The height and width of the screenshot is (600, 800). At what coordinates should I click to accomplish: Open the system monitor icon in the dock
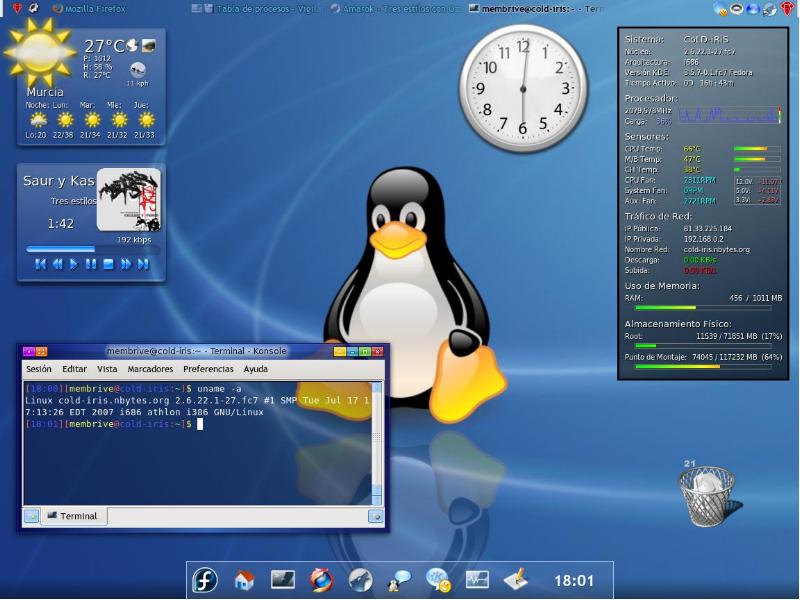tap(477, 580)
